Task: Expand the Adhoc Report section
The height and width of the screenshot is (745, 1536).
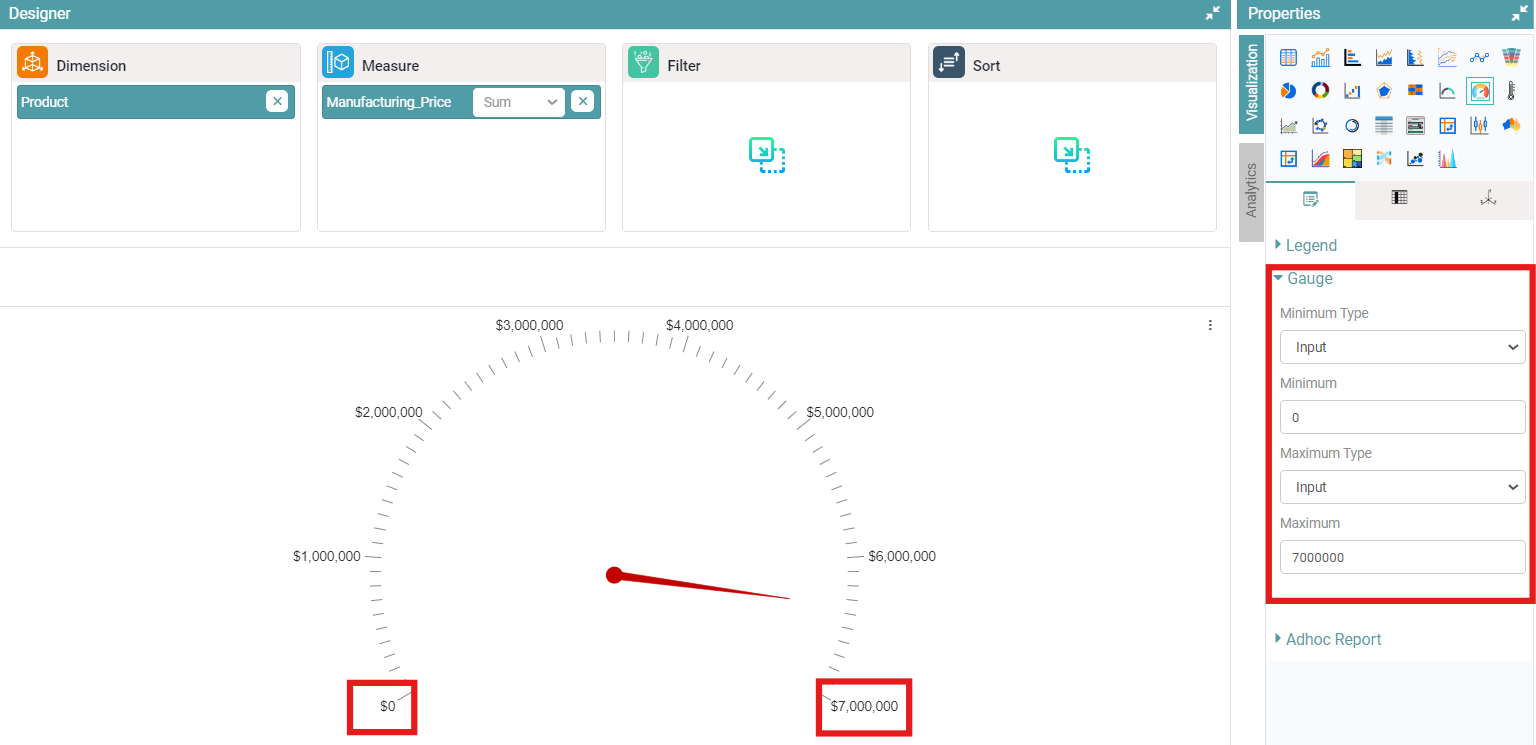Action: tap(1333, 639)
